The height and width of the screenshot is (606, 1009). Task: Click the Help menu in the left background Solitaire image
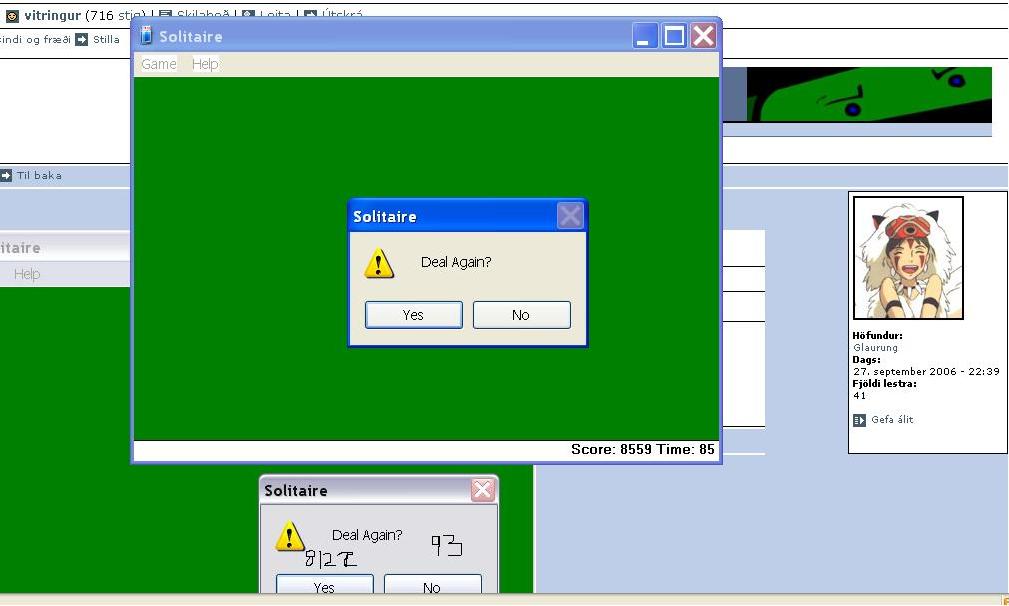(27, 274)
